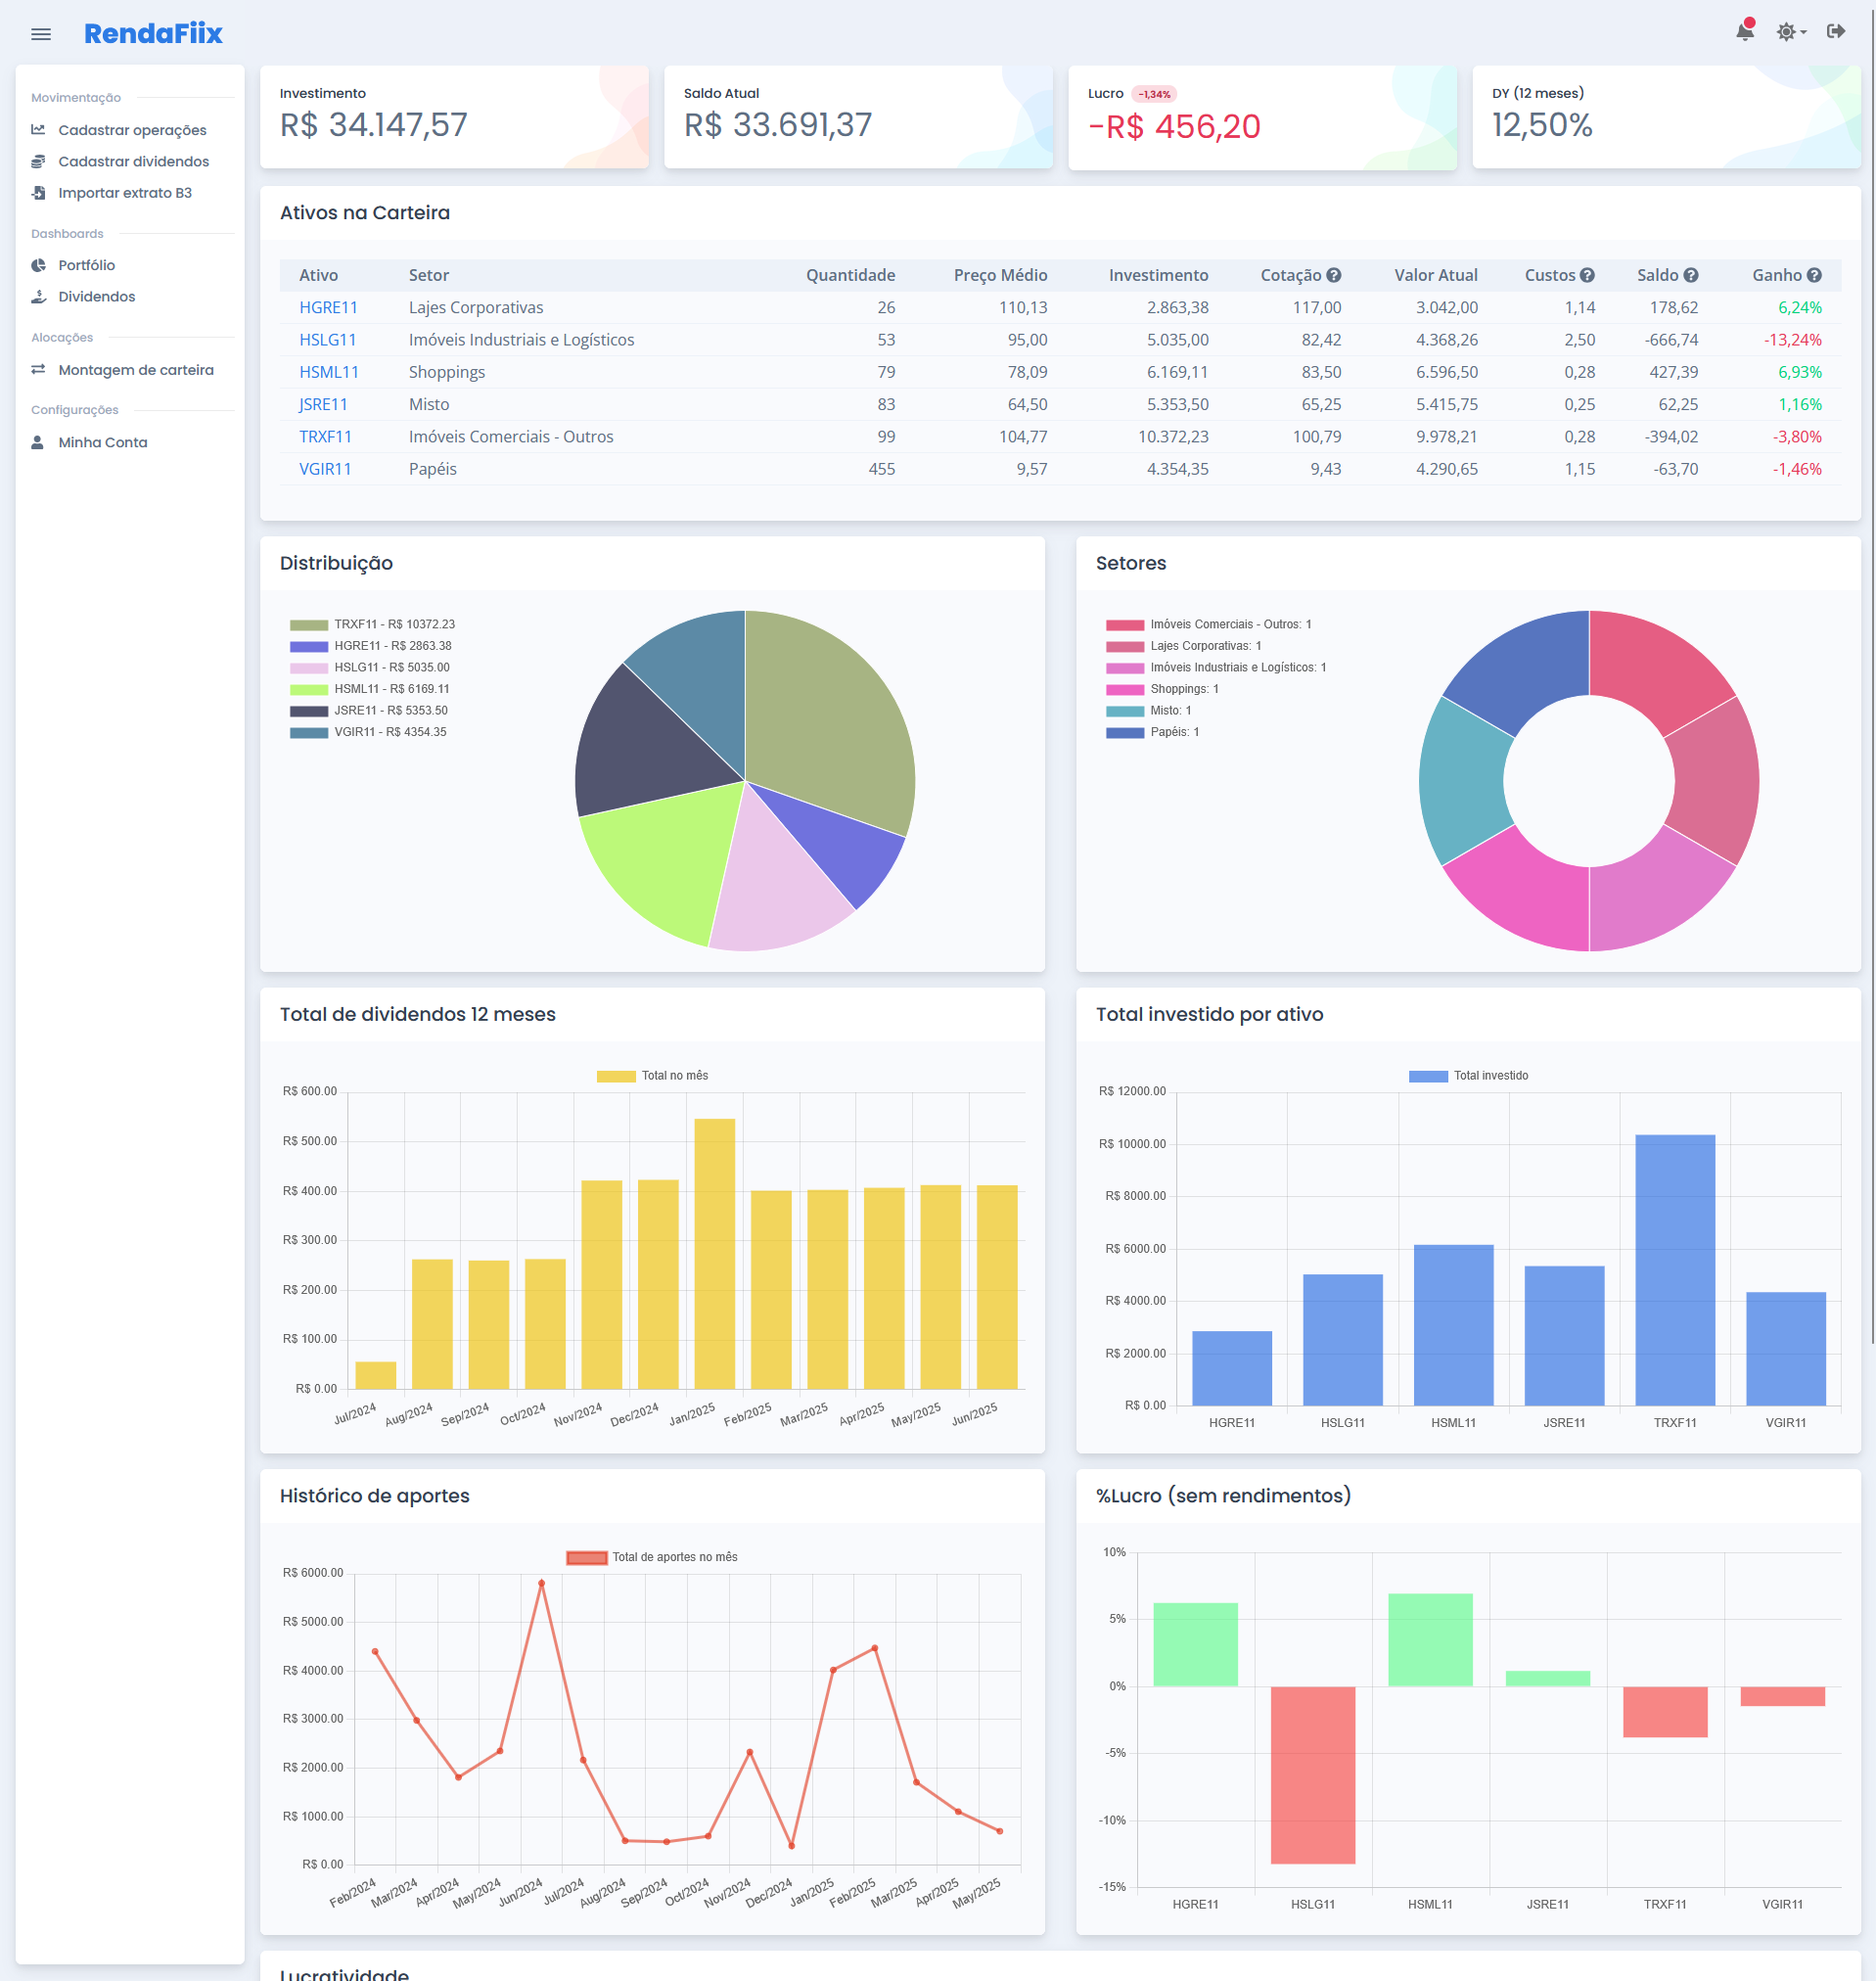1876x1981 pixels.
Task: Go to Minha Conta settings
Action: tap(102, 442)
